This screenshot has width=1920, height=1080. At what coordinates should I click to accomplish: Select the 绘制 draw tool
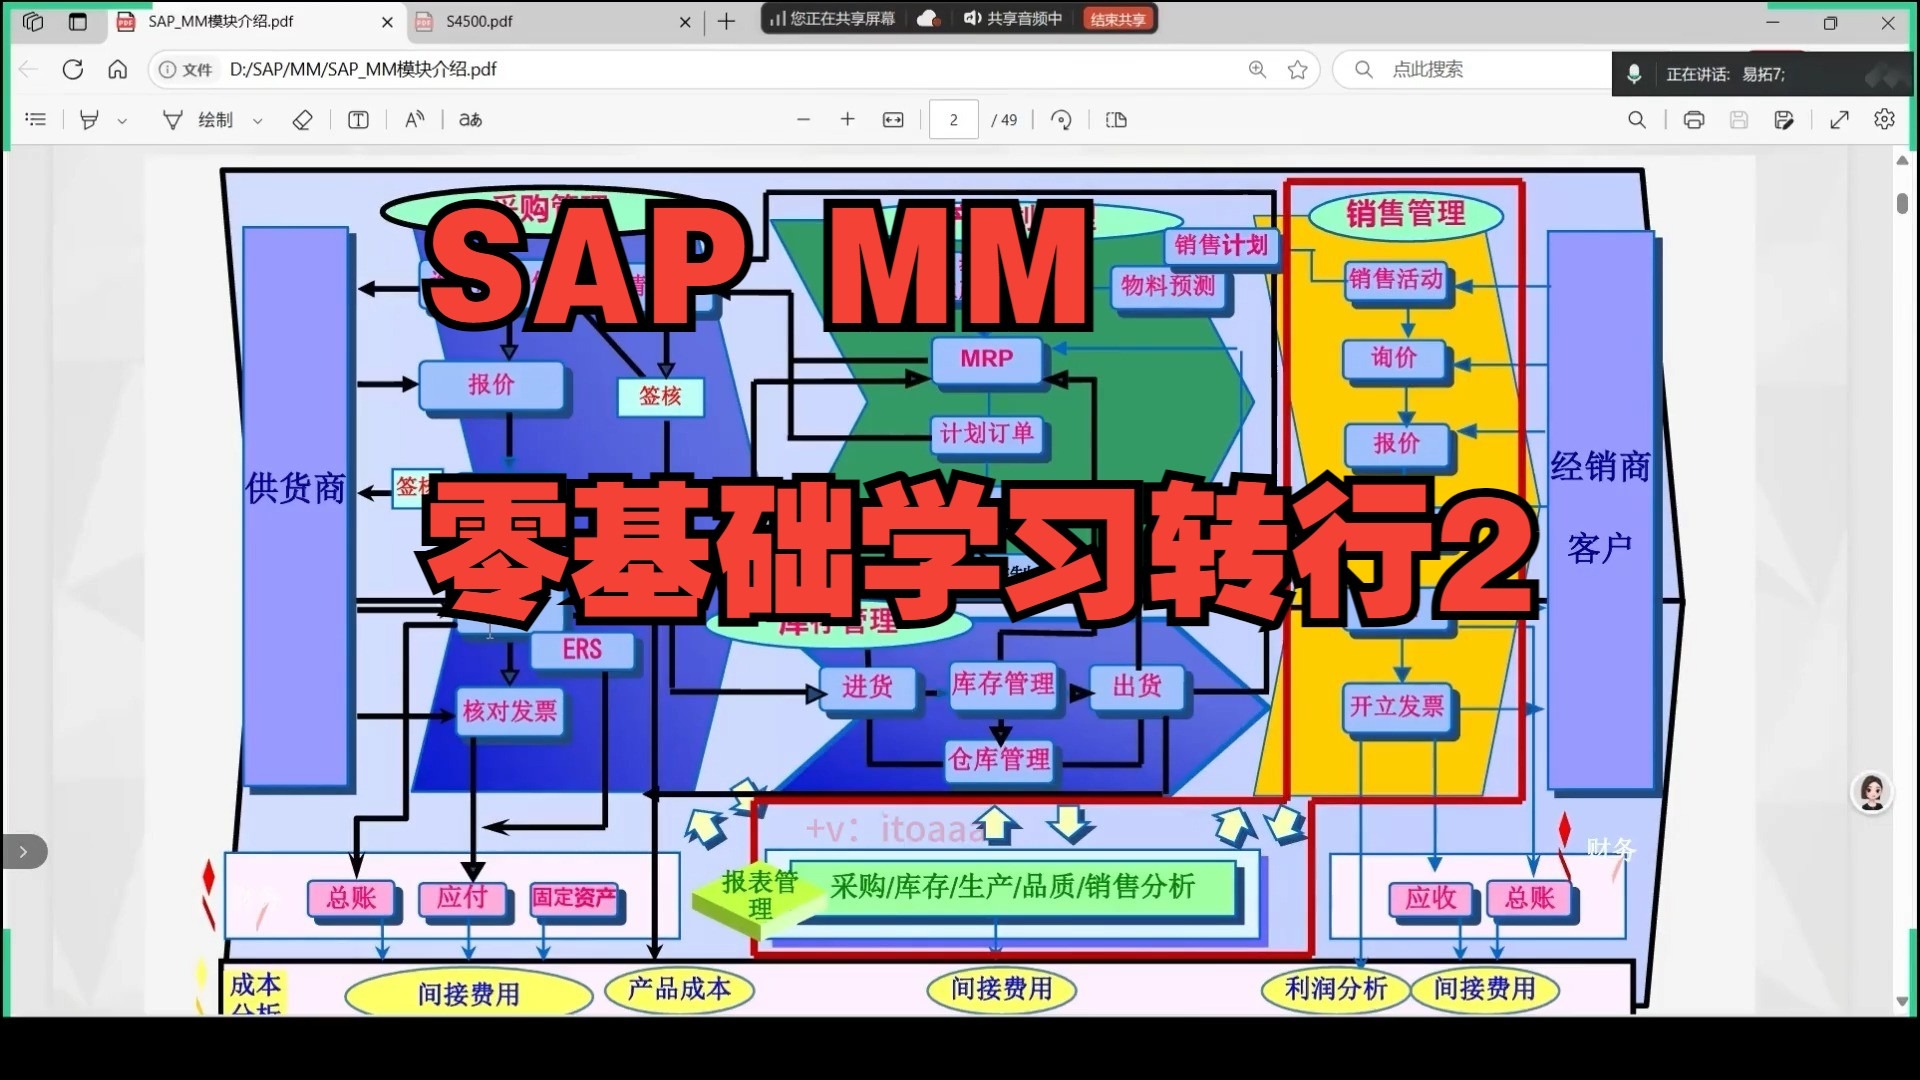point(199,120)
